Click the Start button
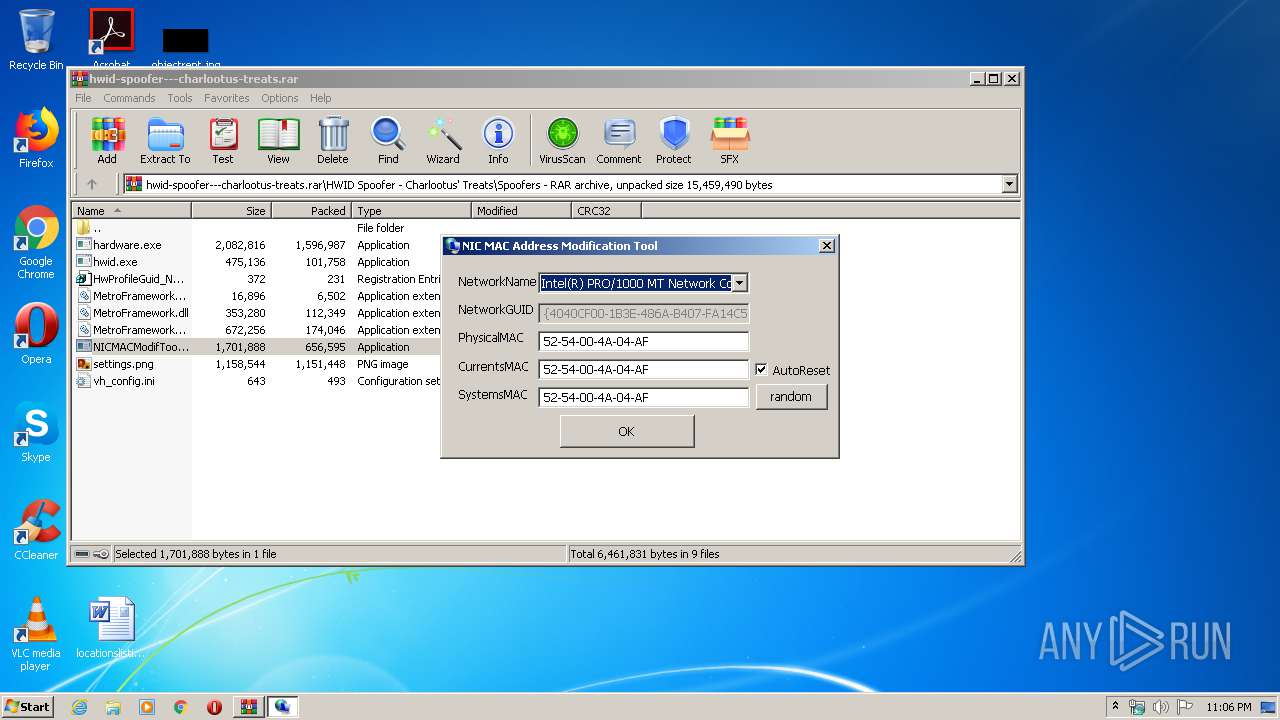 coord(27,707)
